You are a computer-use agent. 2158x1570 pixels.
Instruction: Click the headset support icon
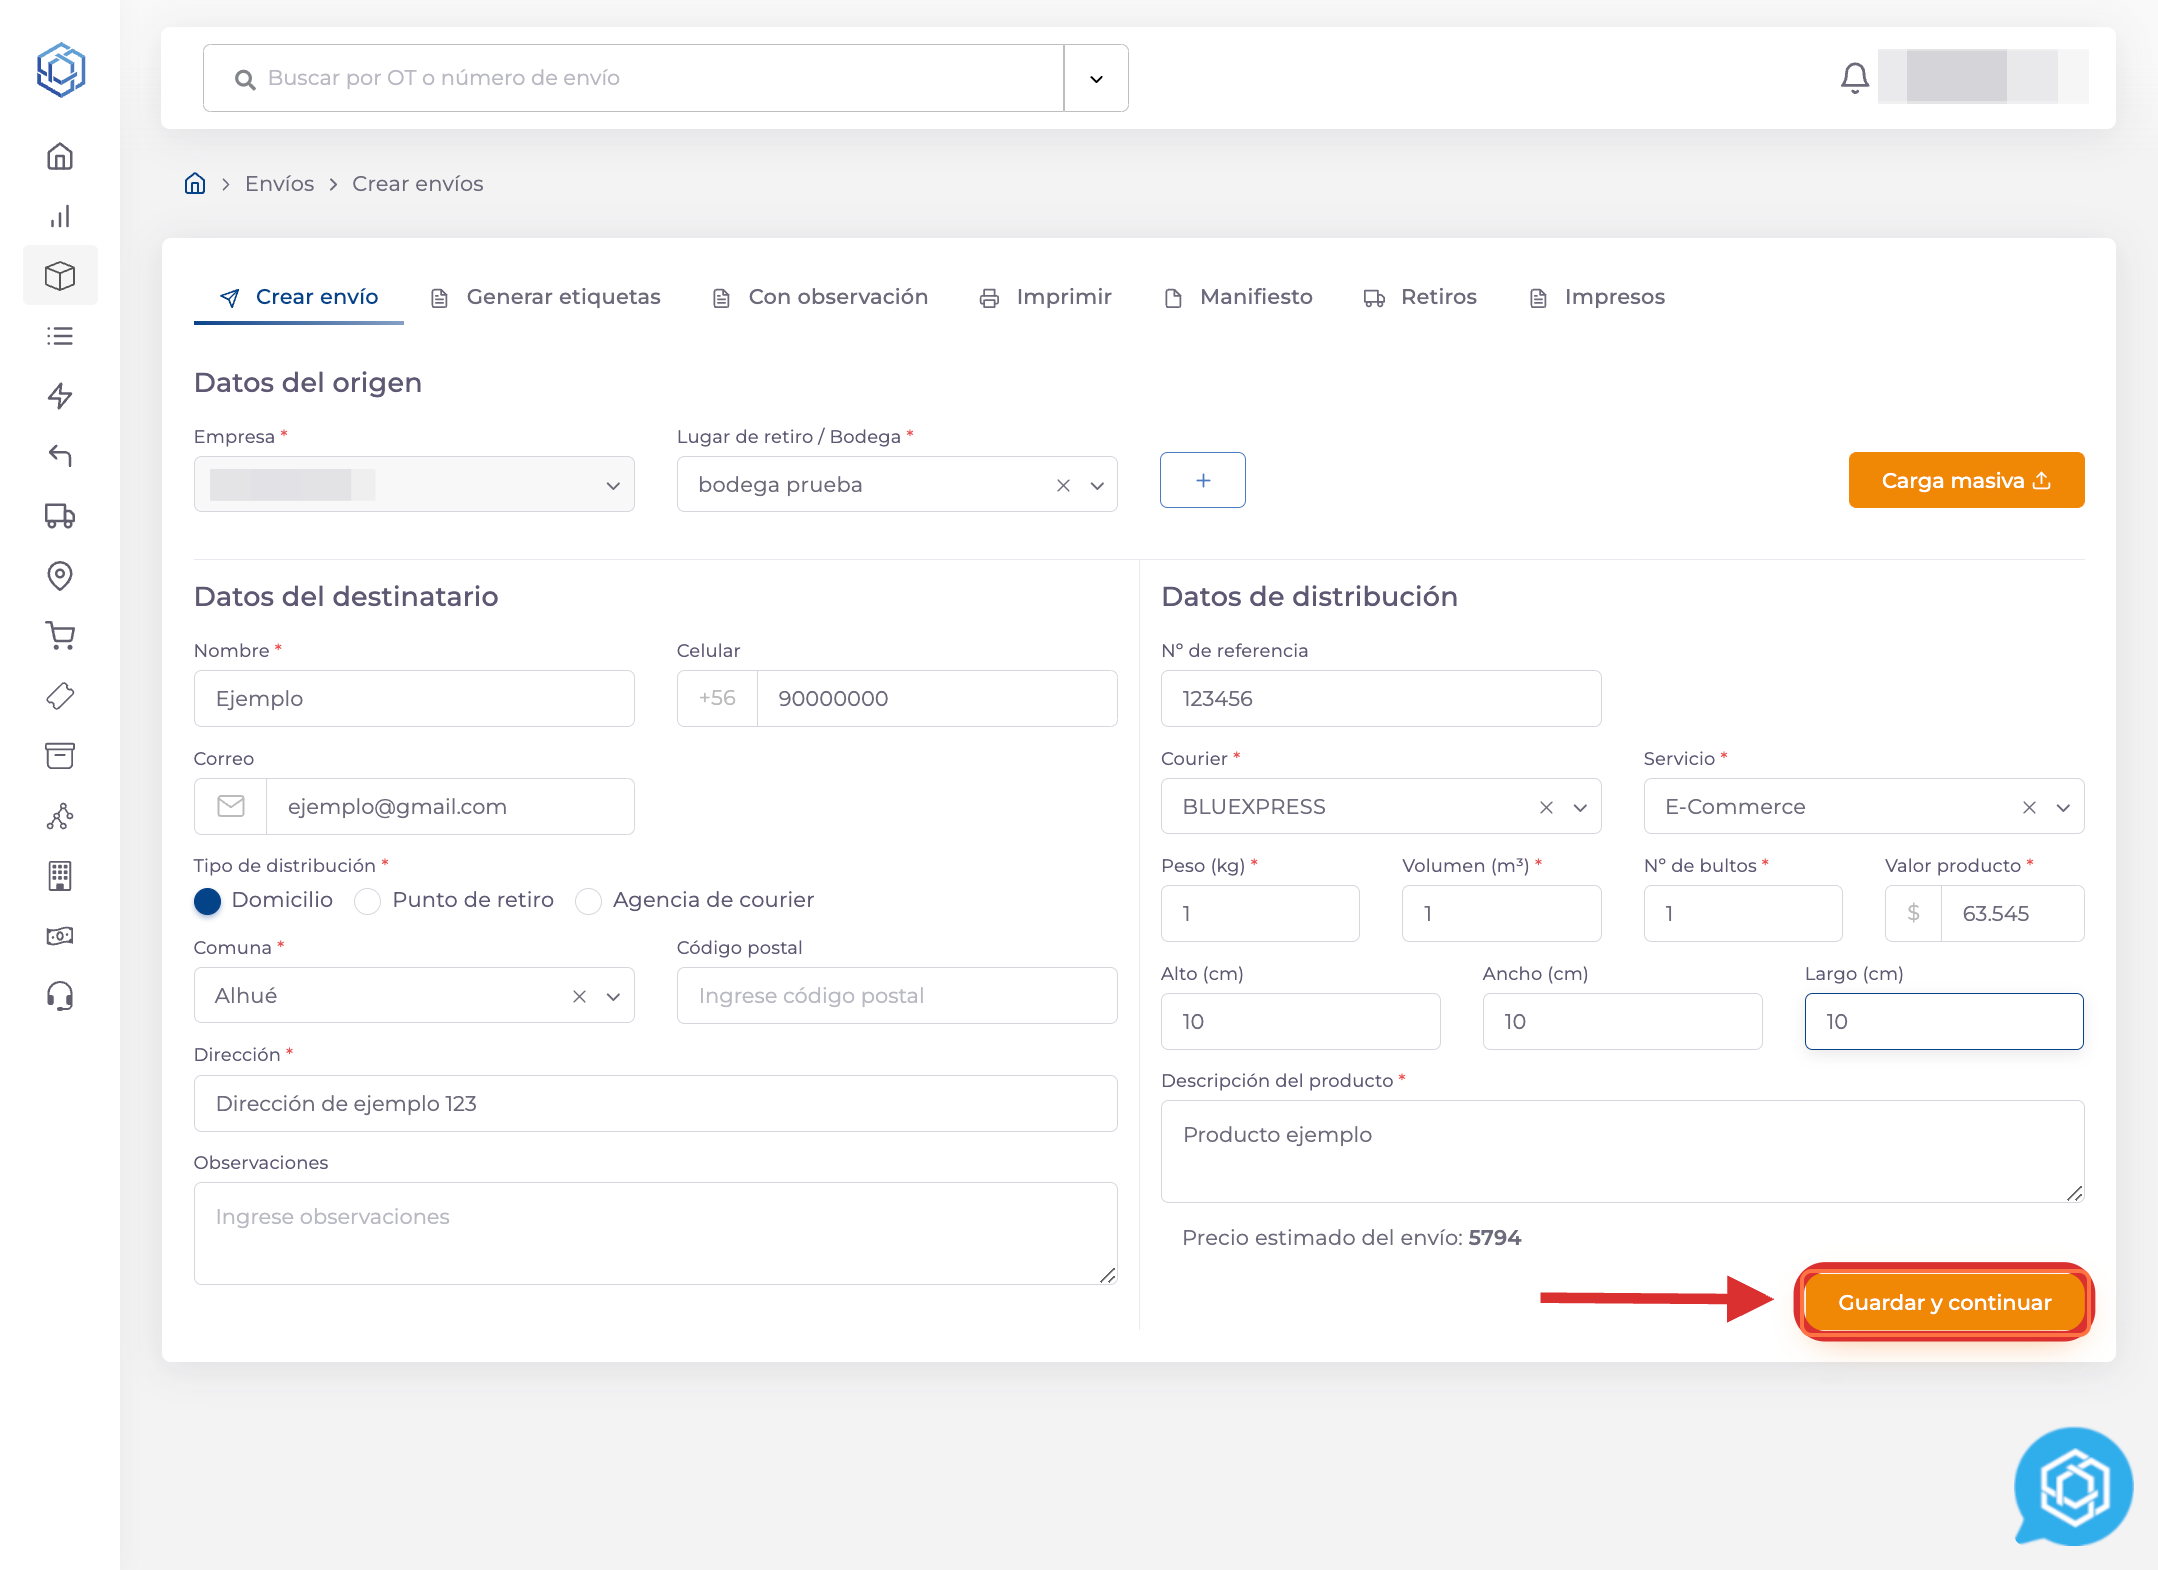(x=60, y=996)
